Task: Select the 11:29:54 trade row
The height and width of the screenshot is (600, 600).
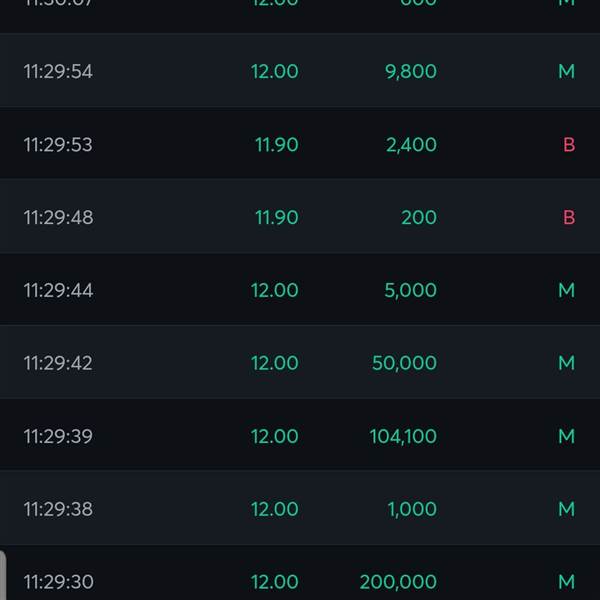Action: [x=300, y=70]
